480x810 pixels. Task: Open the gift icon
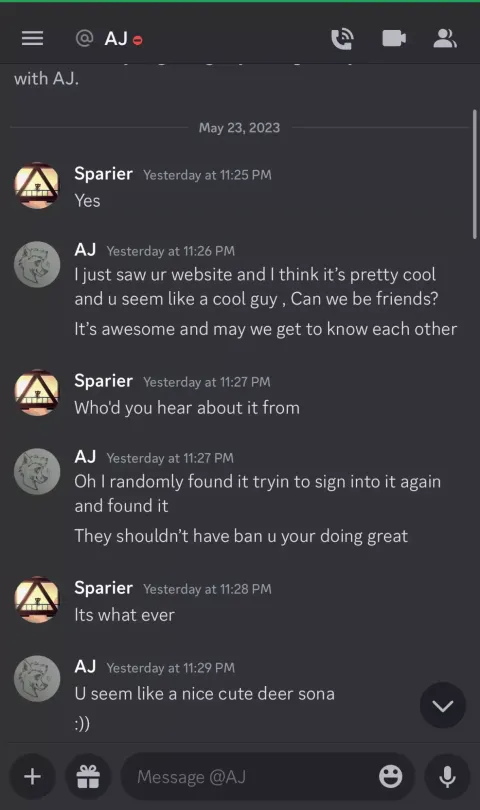88,776
